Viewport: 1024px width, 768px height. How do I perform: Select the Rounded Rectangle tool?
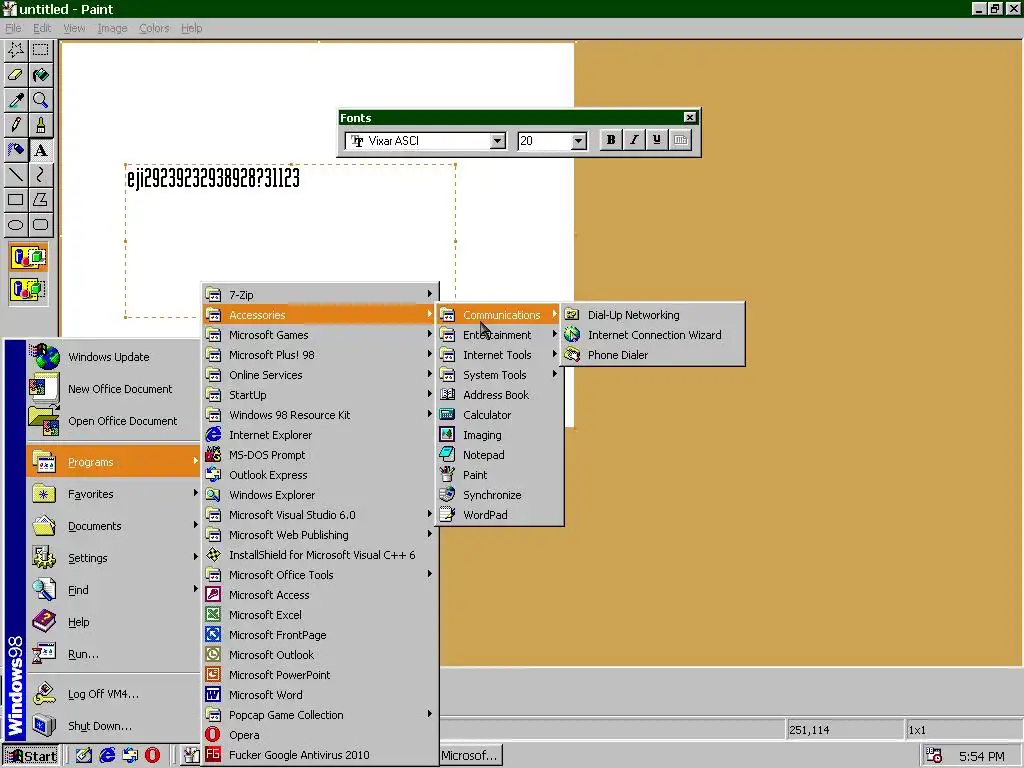coord(40,225)
